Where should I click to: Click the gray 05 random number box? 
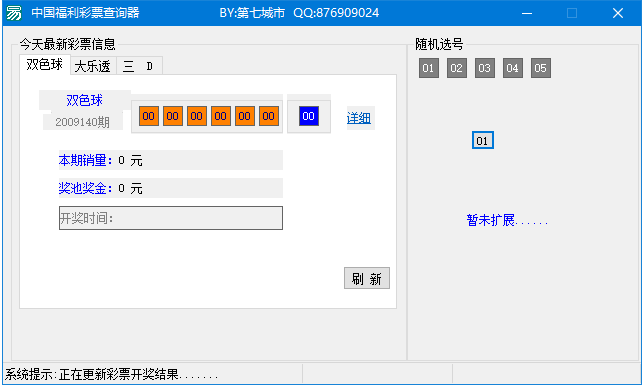click(x=540, y=68)
